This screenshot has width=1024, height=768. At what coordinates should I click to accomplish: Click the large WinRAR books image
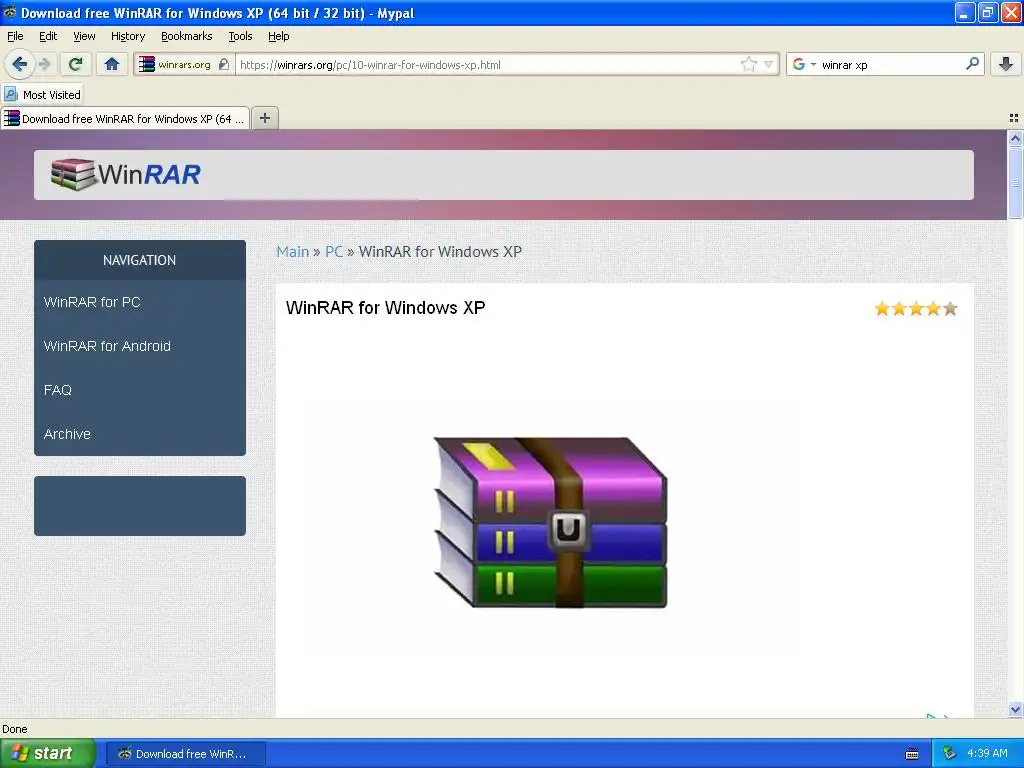point(551,522)
